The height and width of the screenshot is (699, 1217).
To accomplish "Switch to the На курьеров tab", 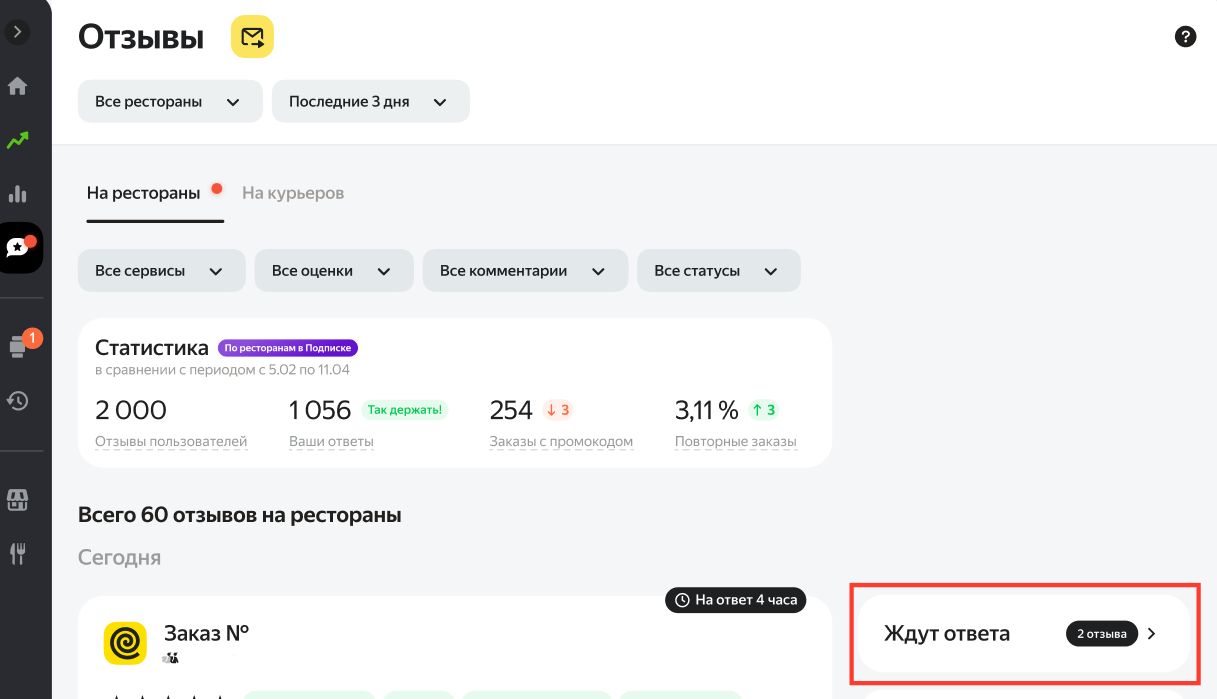I will click(293, 193).
